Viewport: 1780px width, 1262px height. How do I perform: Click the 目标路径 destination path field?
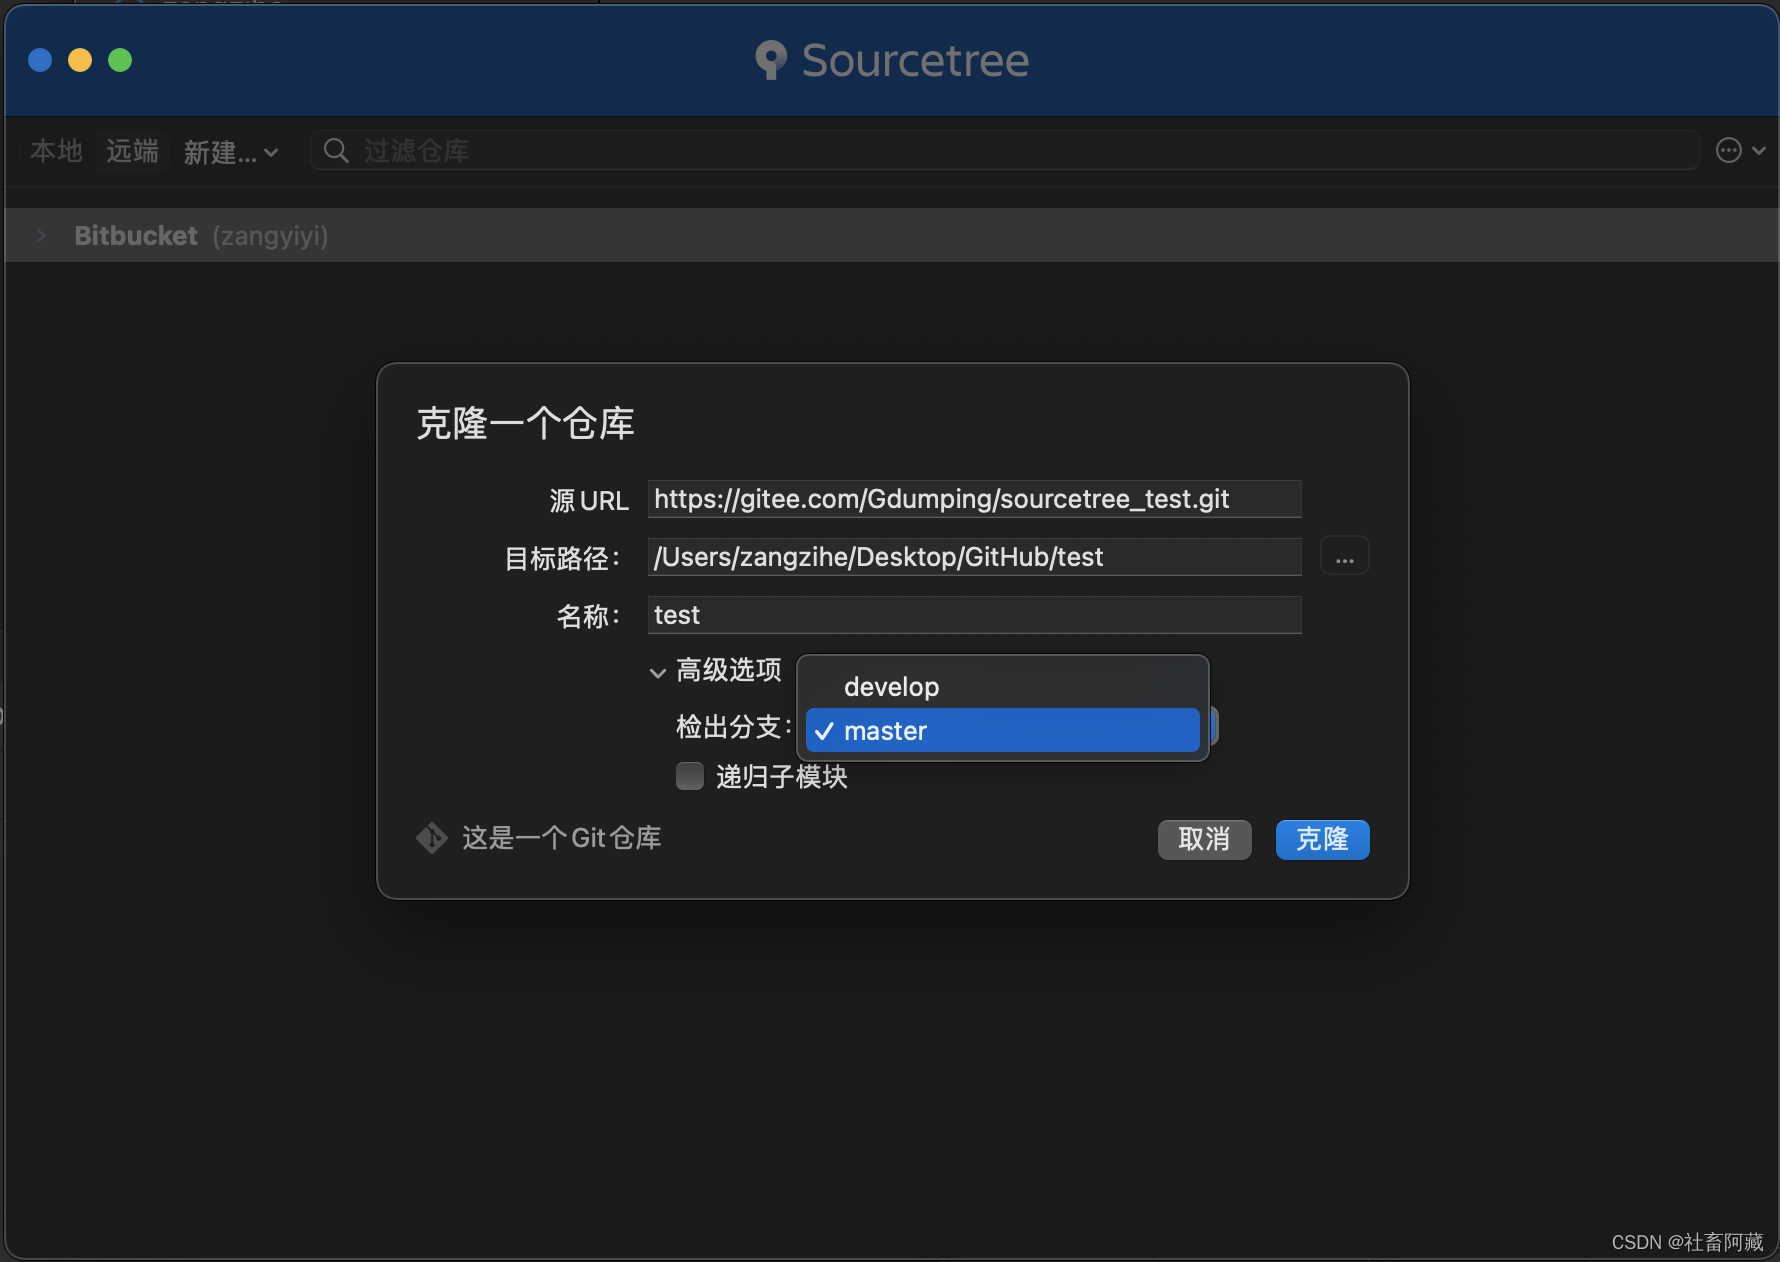974,557
